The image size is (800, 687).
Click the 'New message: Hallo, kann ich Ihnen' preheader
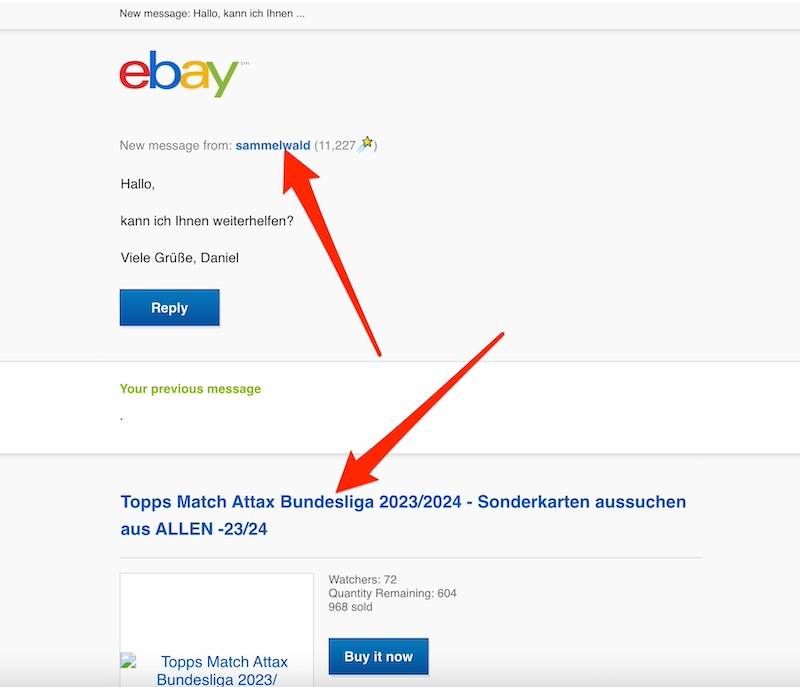212,14
